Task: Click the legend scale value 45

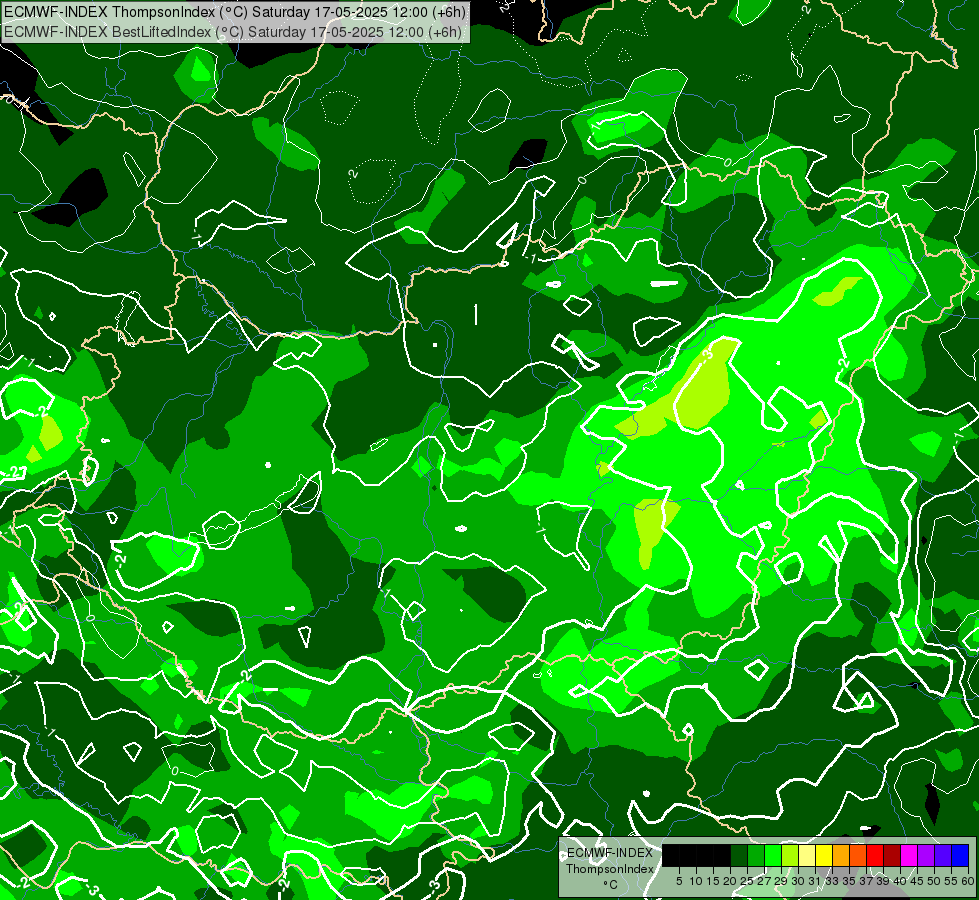Action: point(917,881)
